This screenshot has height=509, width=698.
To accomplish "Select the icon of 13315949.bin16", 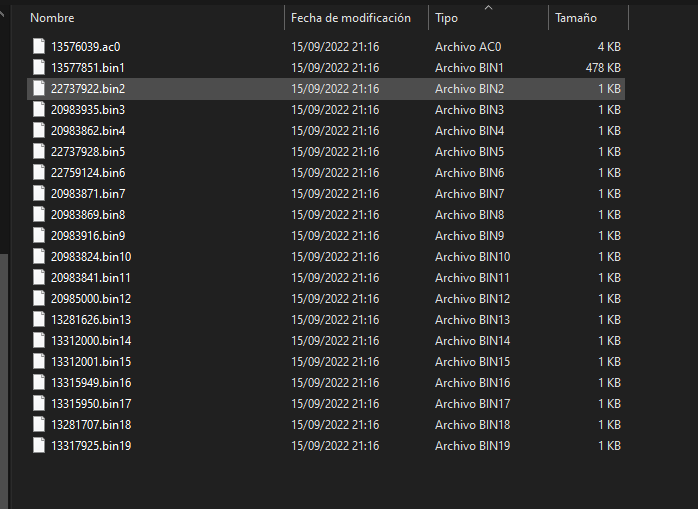I will tap(39, 383).
